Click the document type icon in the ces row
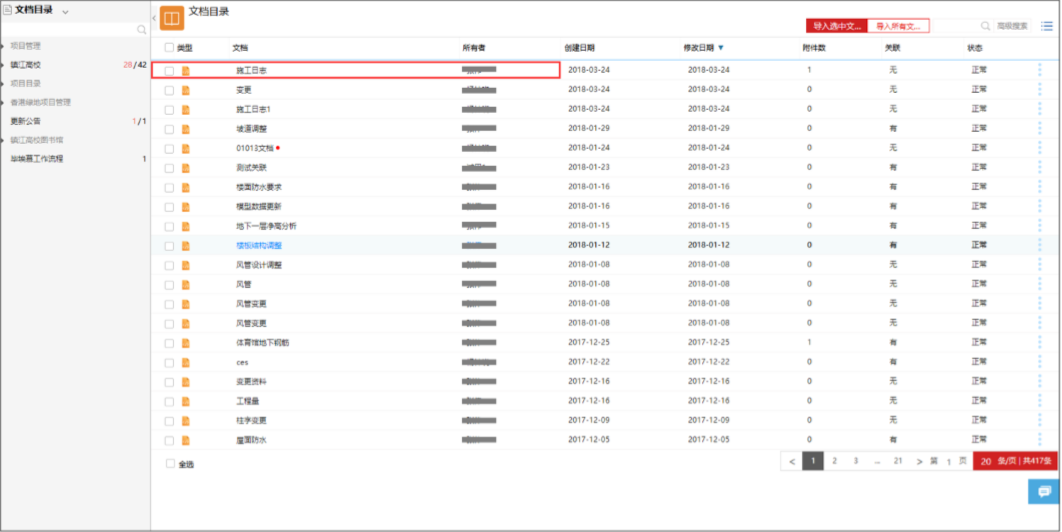Image resolution: width=1062 pixels, height=532 pixels. [x=186, y=363]
